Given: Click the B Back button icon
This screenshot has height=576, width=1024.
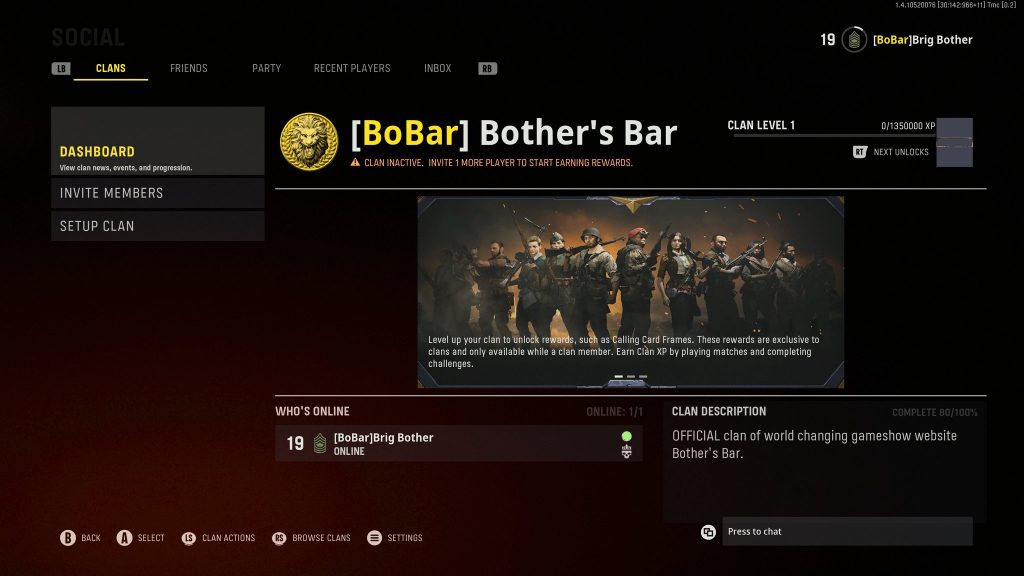Looking at the screenshot, I should [68, 537].
